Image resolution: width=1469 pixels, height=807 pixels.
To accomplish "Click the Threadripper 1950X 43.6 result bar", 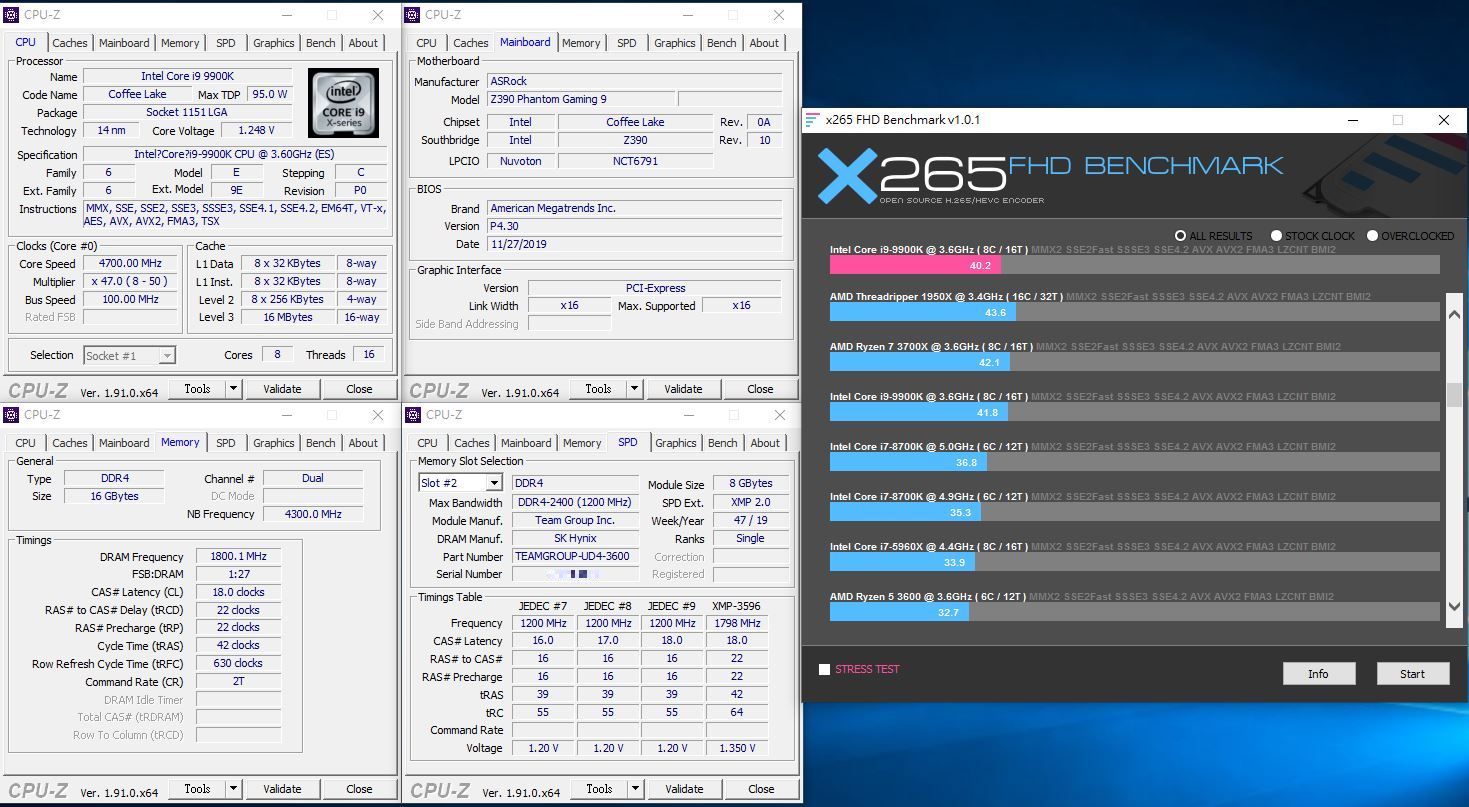I will 923,313.
